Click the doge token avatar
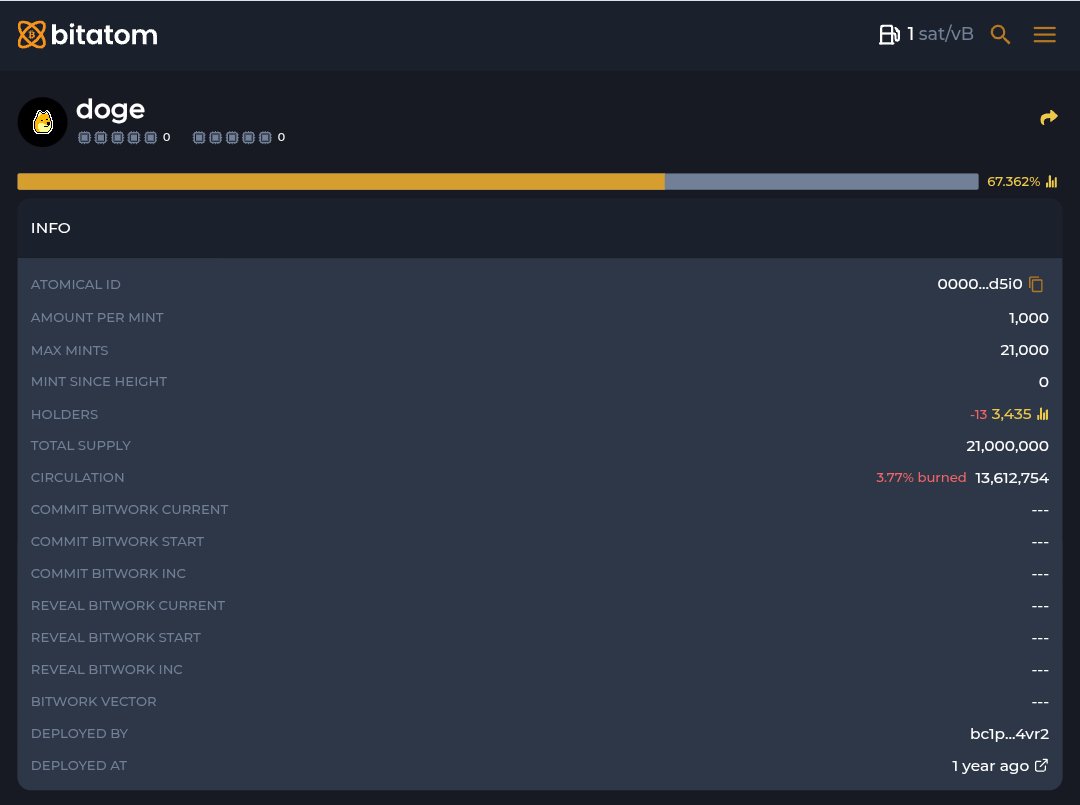Image resolution: width=1080 pixels, height=805 pixels. click(x=43, y=122)
